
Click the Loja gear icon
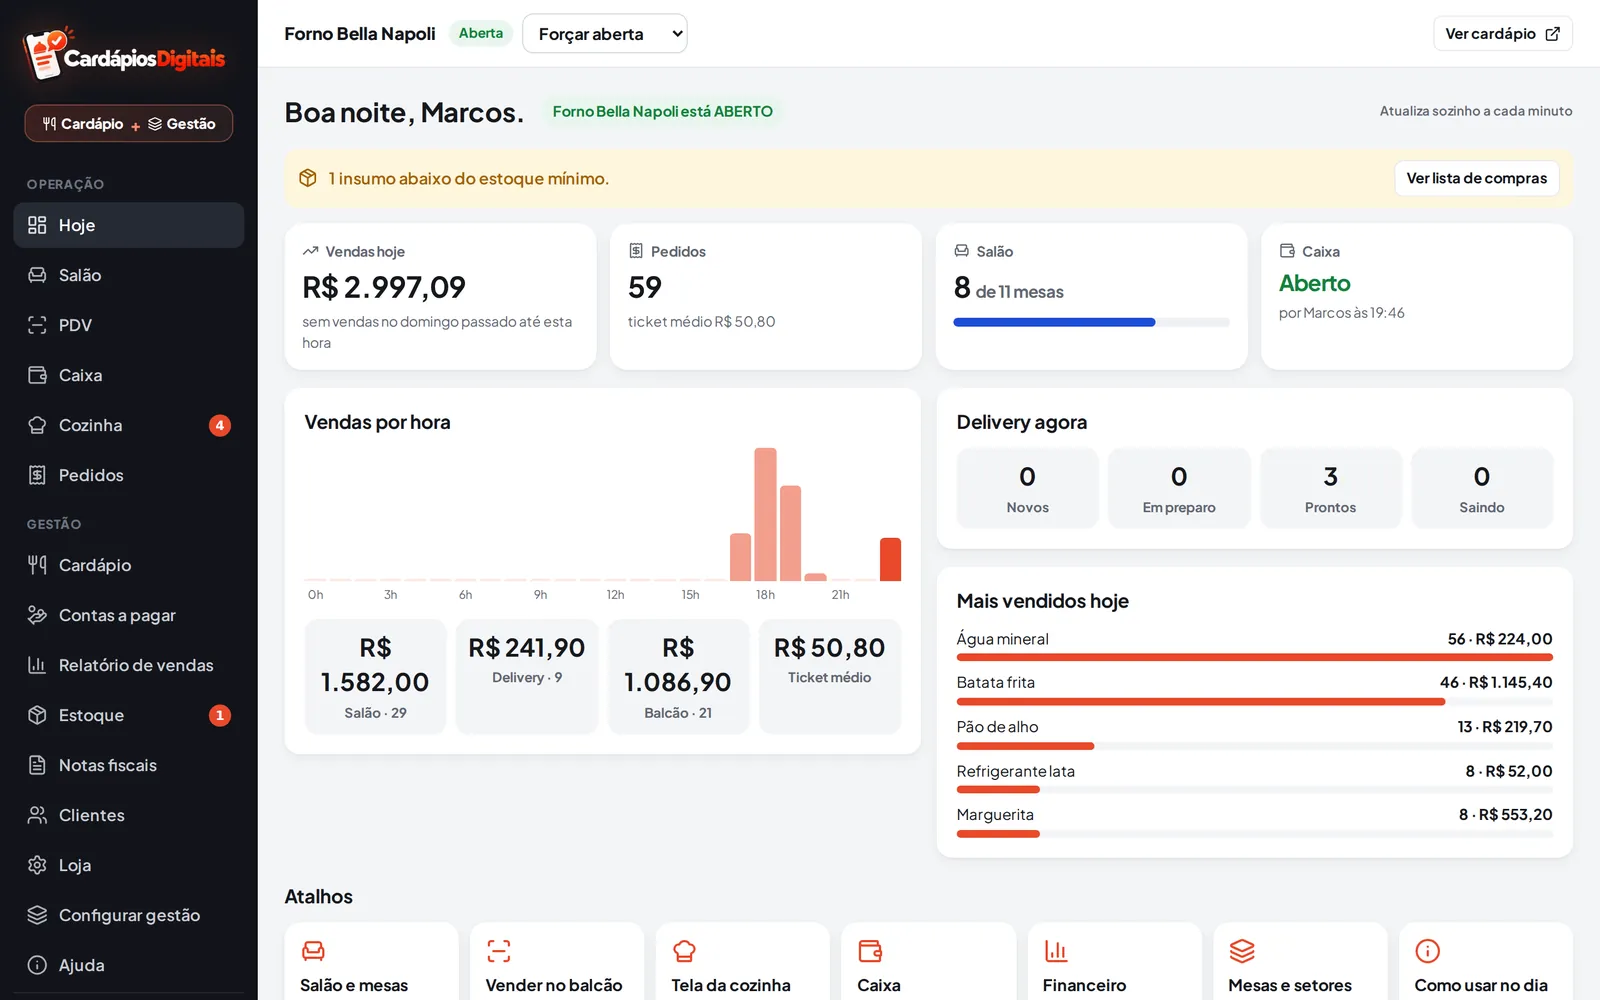(x=37, y=865)
